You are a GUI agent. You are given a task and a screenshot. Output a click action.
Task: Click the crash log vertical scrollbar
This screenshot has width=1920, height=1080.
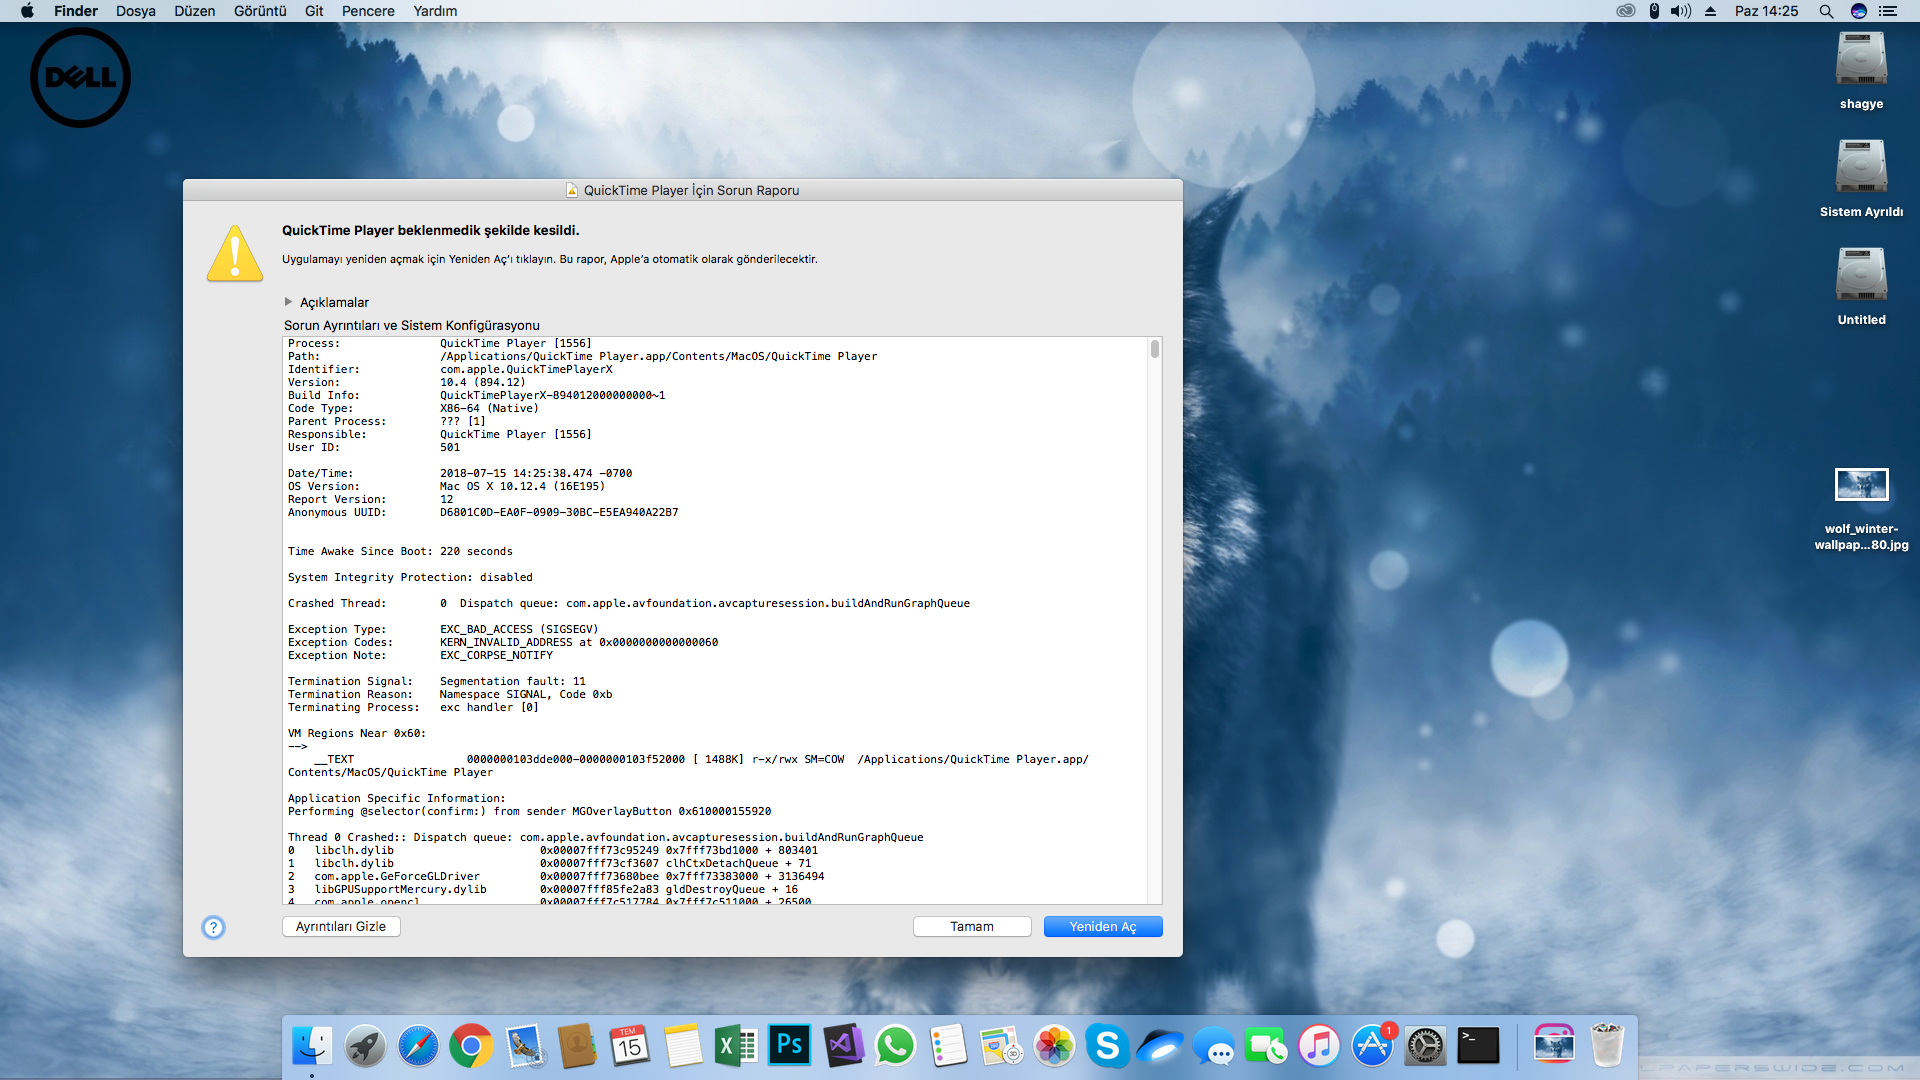point(1155,620)
